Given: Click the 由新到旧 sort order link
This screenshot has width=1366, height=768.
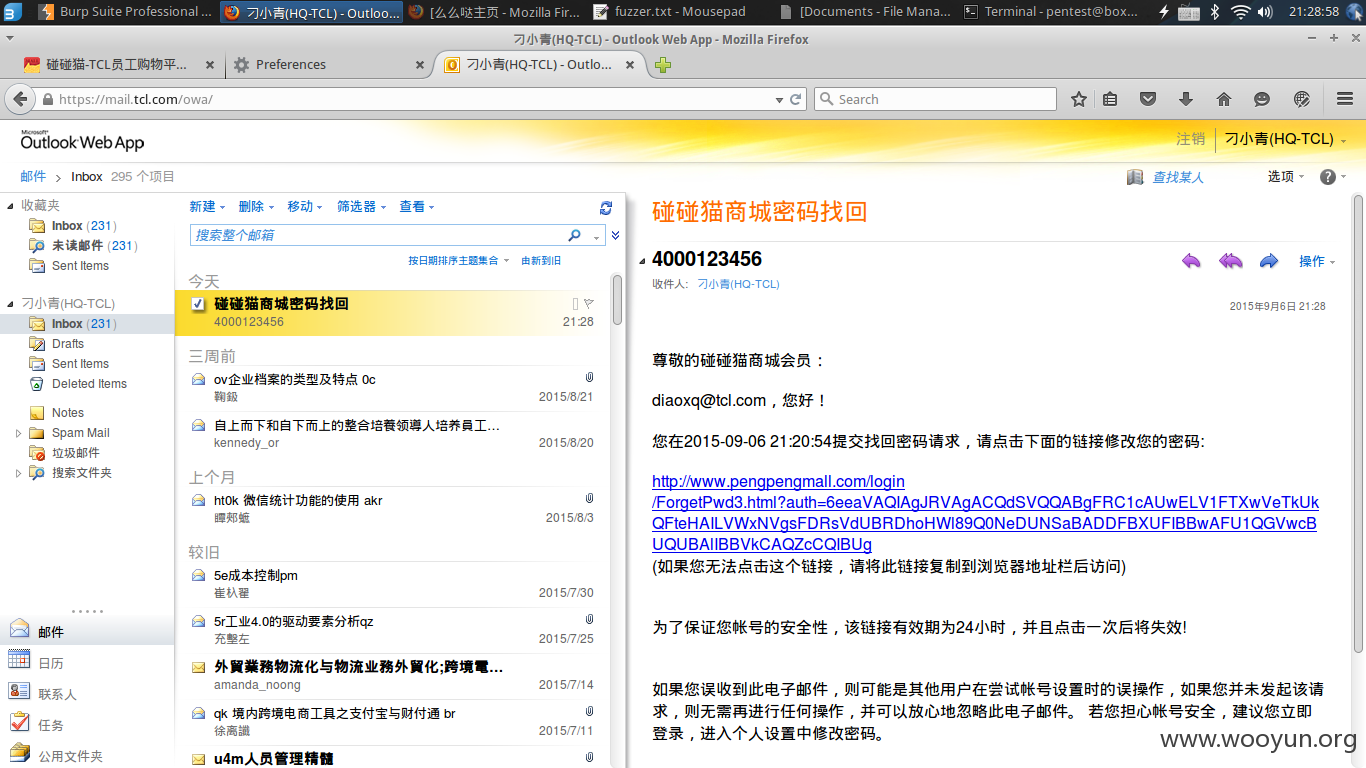Looking at the screenshot, I should coord(541,261).
